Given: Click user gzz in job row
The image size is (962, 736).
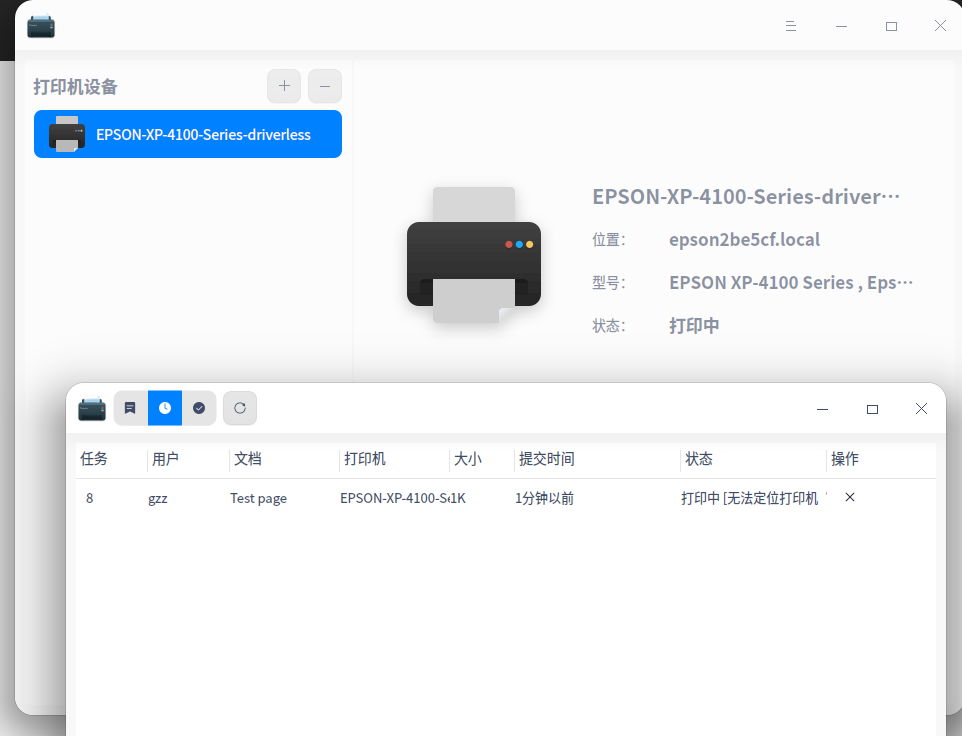Looking at the screenshot, I should point(158,498).
